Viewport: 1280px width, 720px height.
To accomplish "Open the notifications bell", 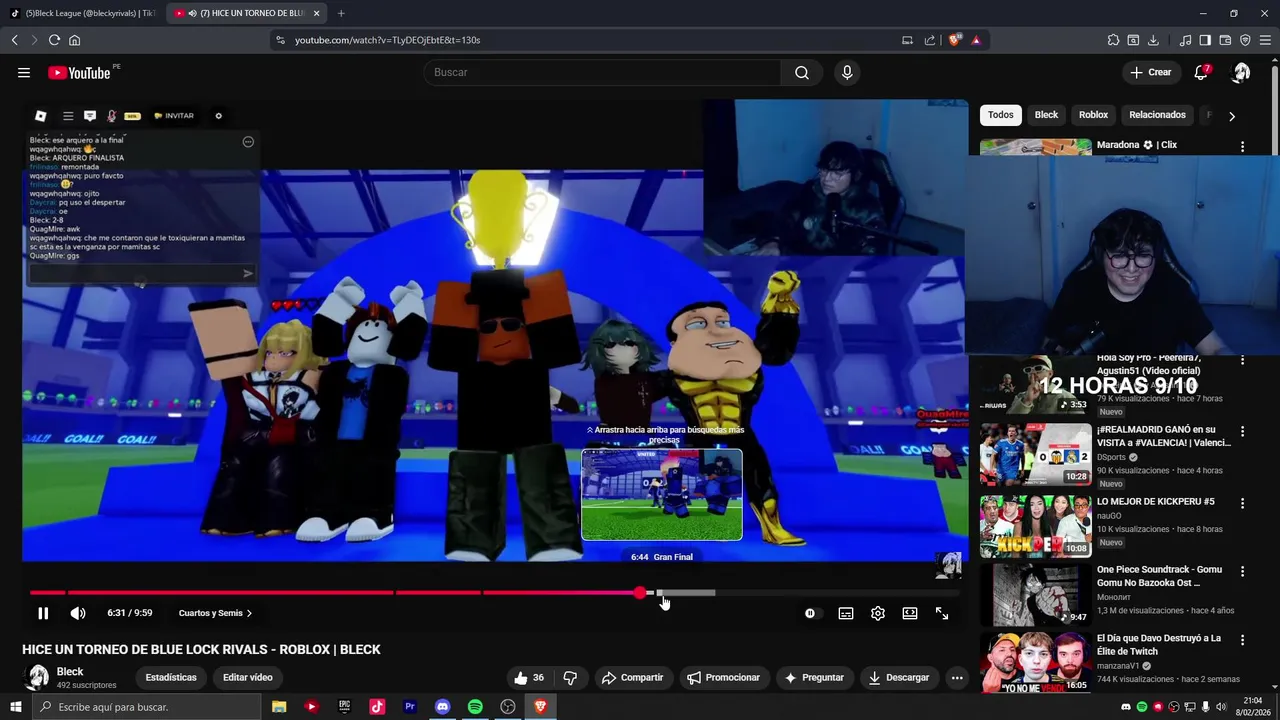I will coord(1201,72).
